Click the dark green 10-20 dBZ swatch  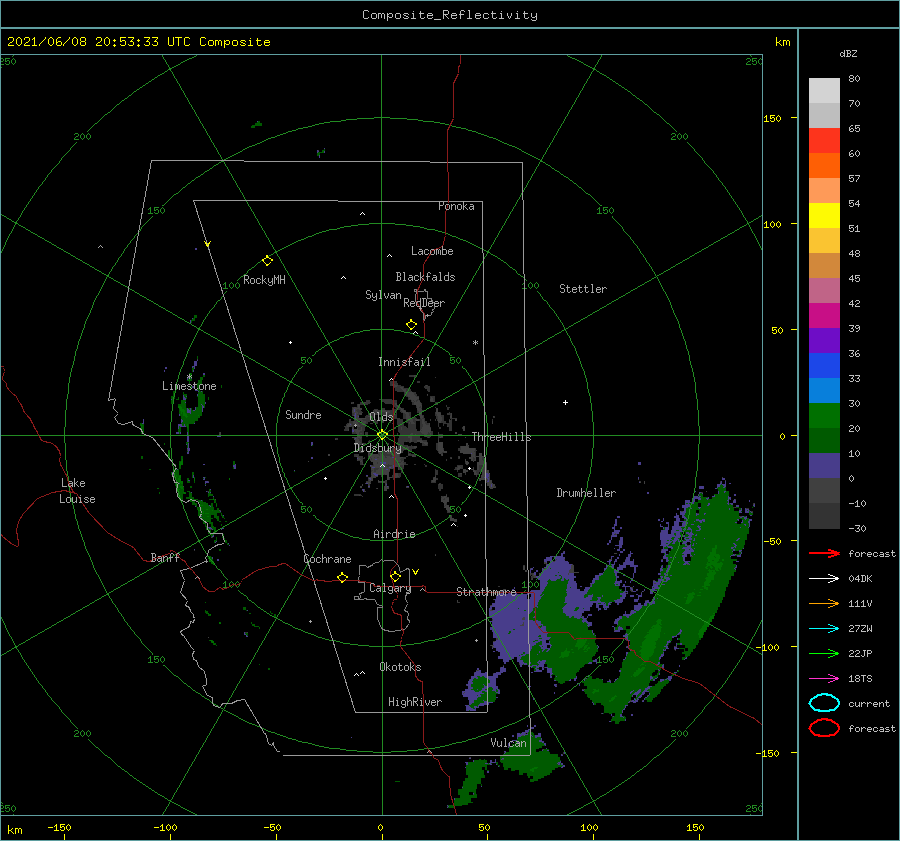click(x=824, y=440)
